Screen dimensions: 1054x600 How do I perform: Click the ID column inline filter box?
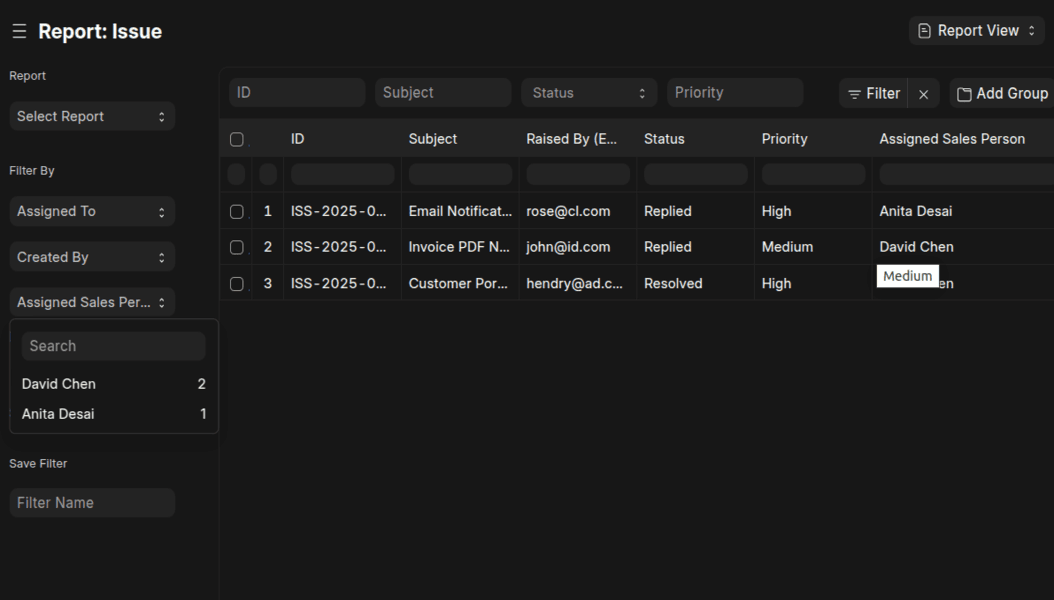pos(343,175)
